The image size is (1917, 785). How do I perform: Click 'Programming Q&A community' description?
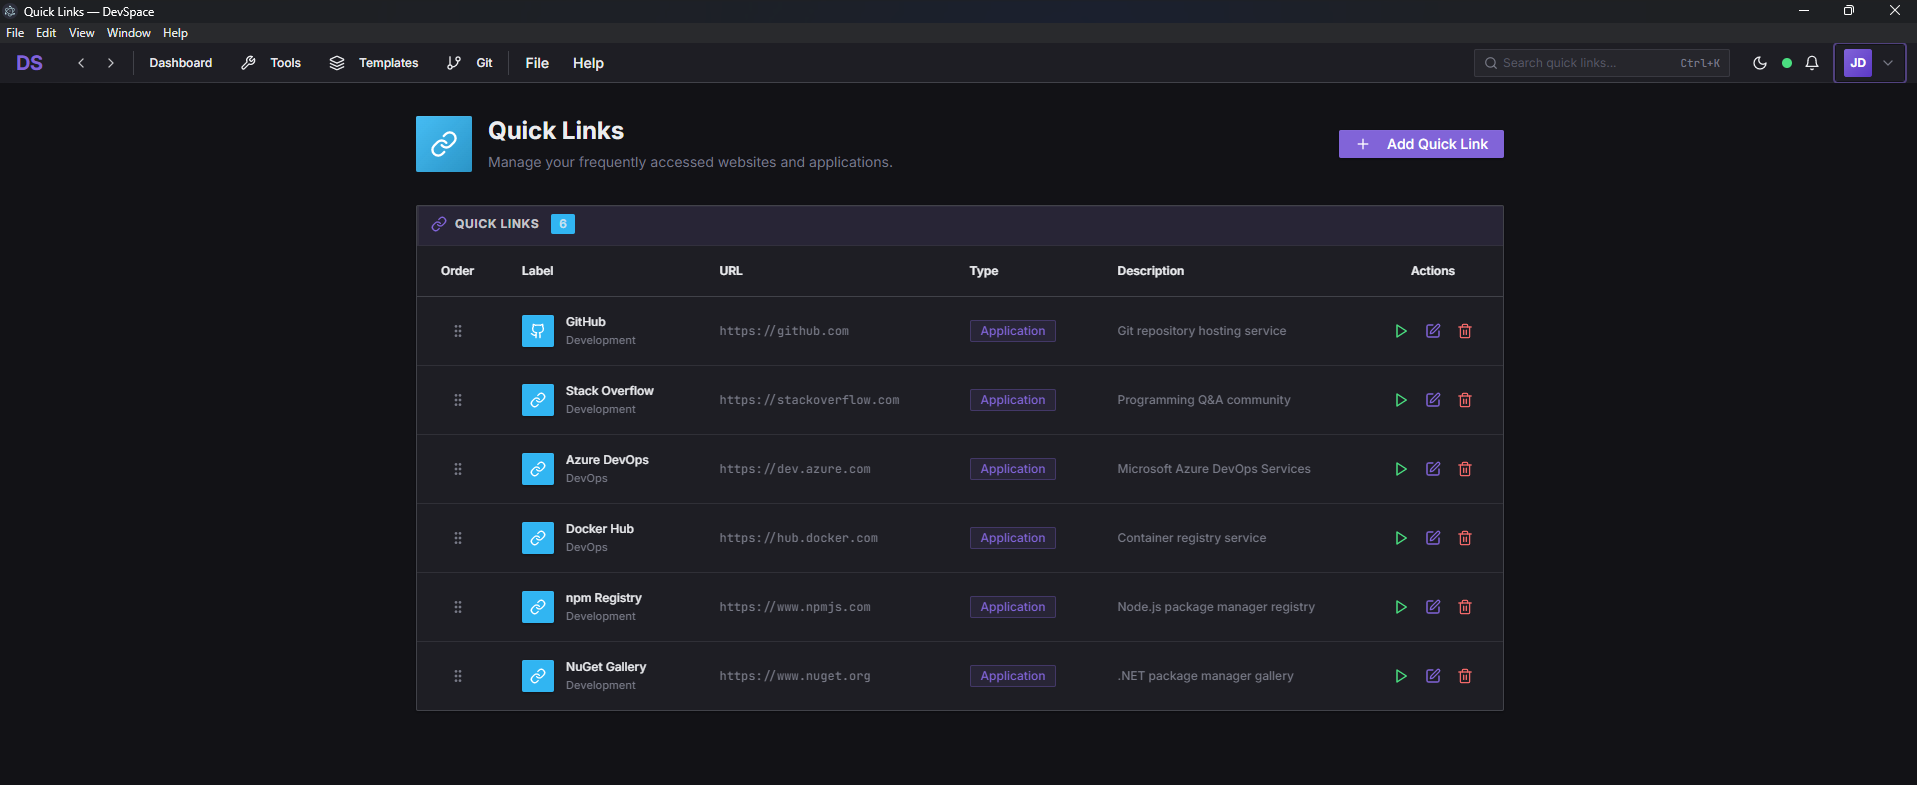[1204, 400]
